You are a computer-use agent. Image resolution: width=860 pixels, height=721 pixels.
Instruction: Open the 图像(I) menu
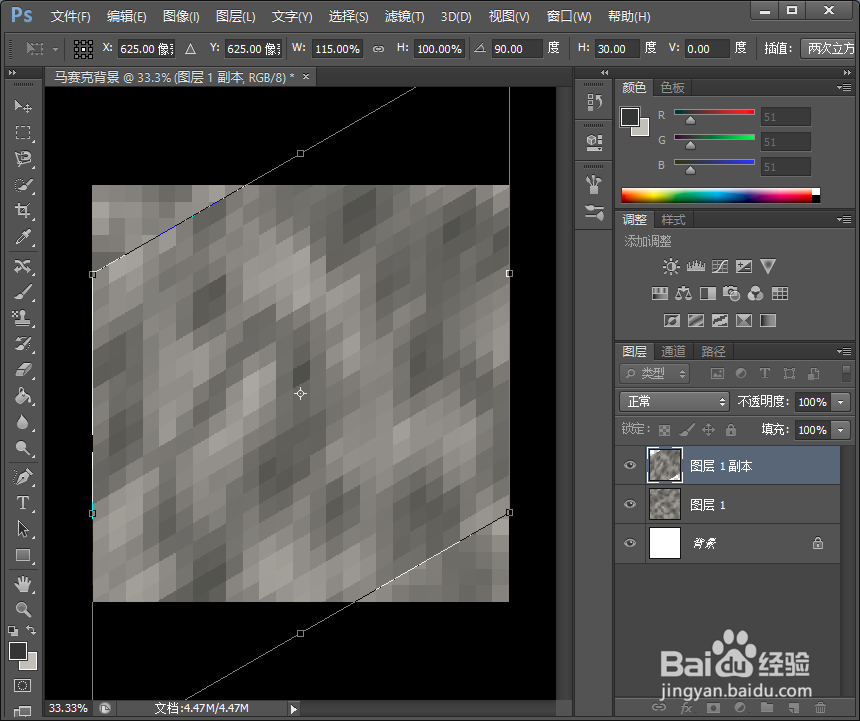pyautogui.click(x=181, y=16)
